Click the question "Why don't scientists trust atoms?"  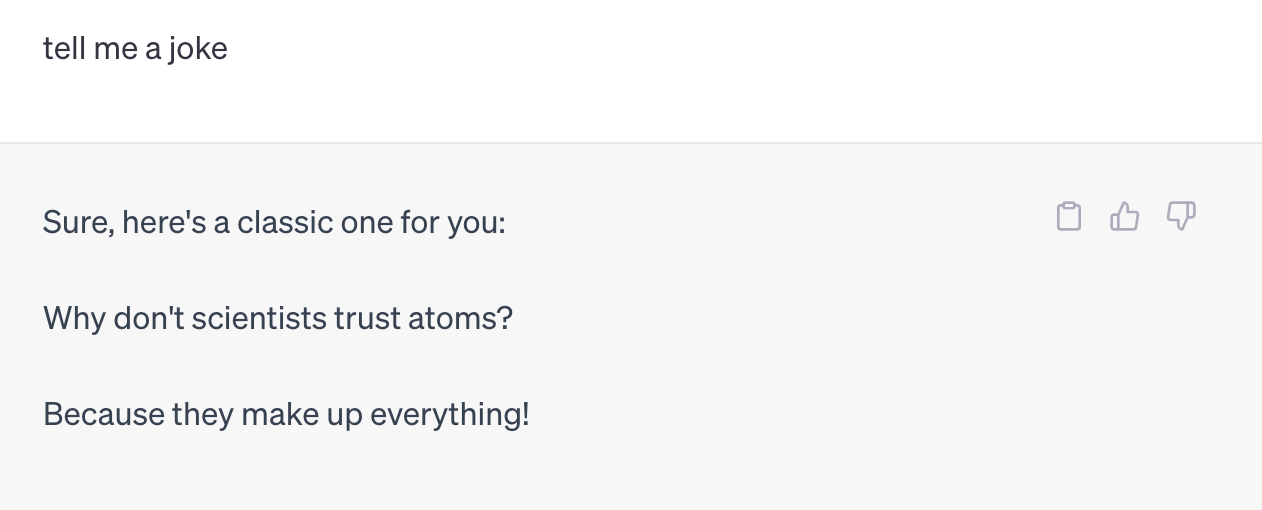point(278,318)
